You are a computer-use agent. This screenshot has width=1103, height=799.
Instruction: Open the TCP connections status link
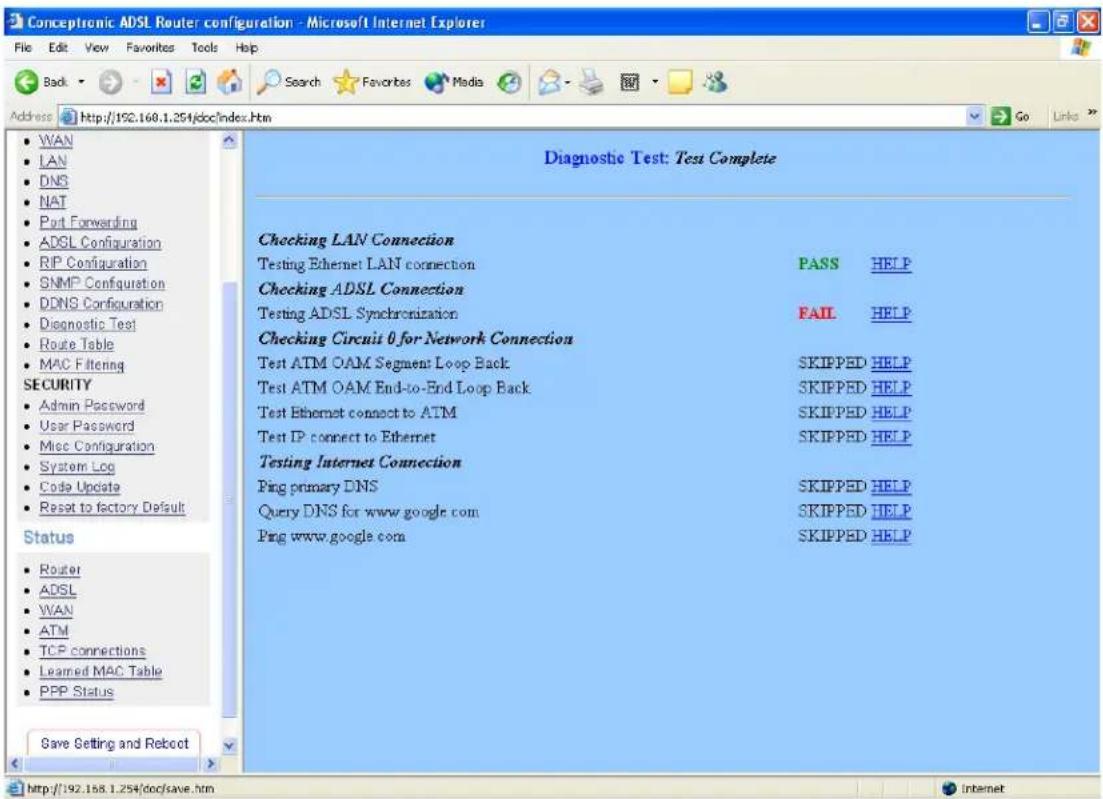[x=92, y=651]
